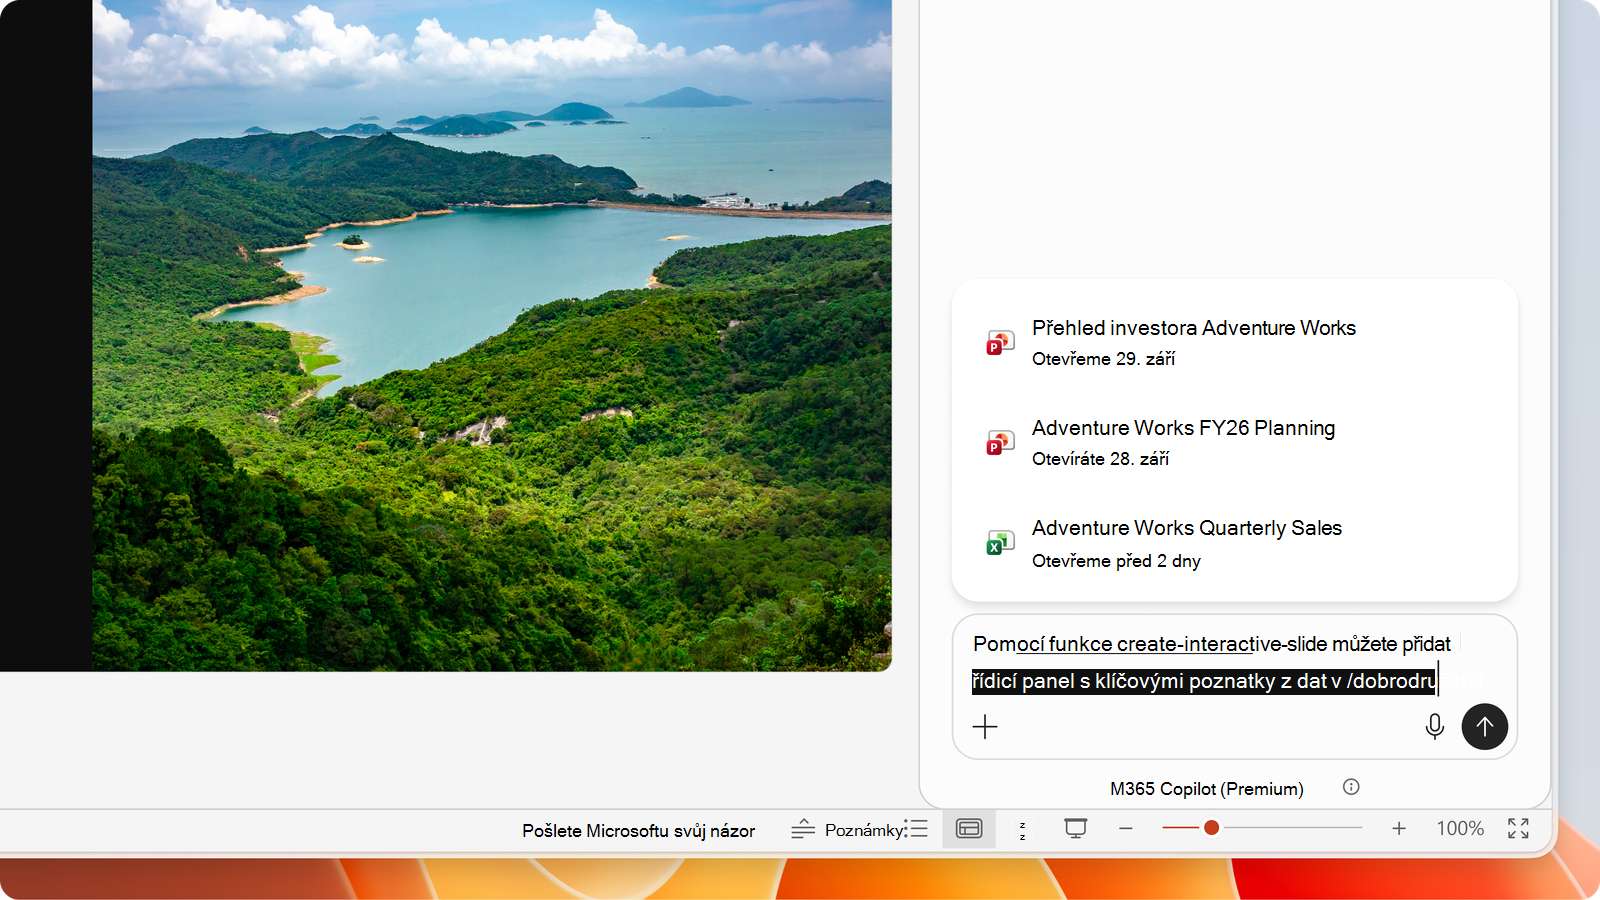The height and width of the screenshot is (900, 1600).
Task: Add an attachment with the plus icon
Action: (x=985, y=727)
